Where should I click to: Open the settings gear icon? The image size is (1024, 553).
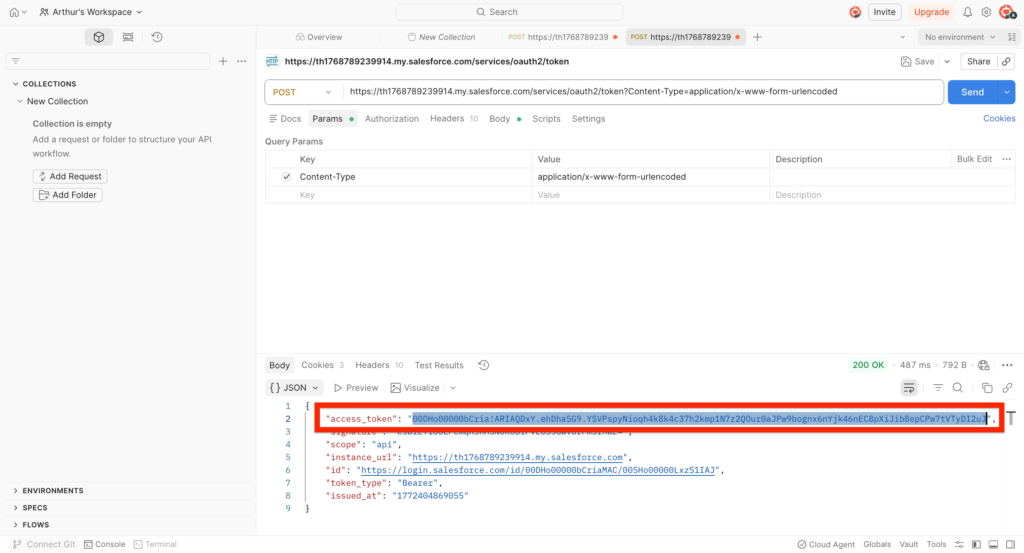point(986,12)
